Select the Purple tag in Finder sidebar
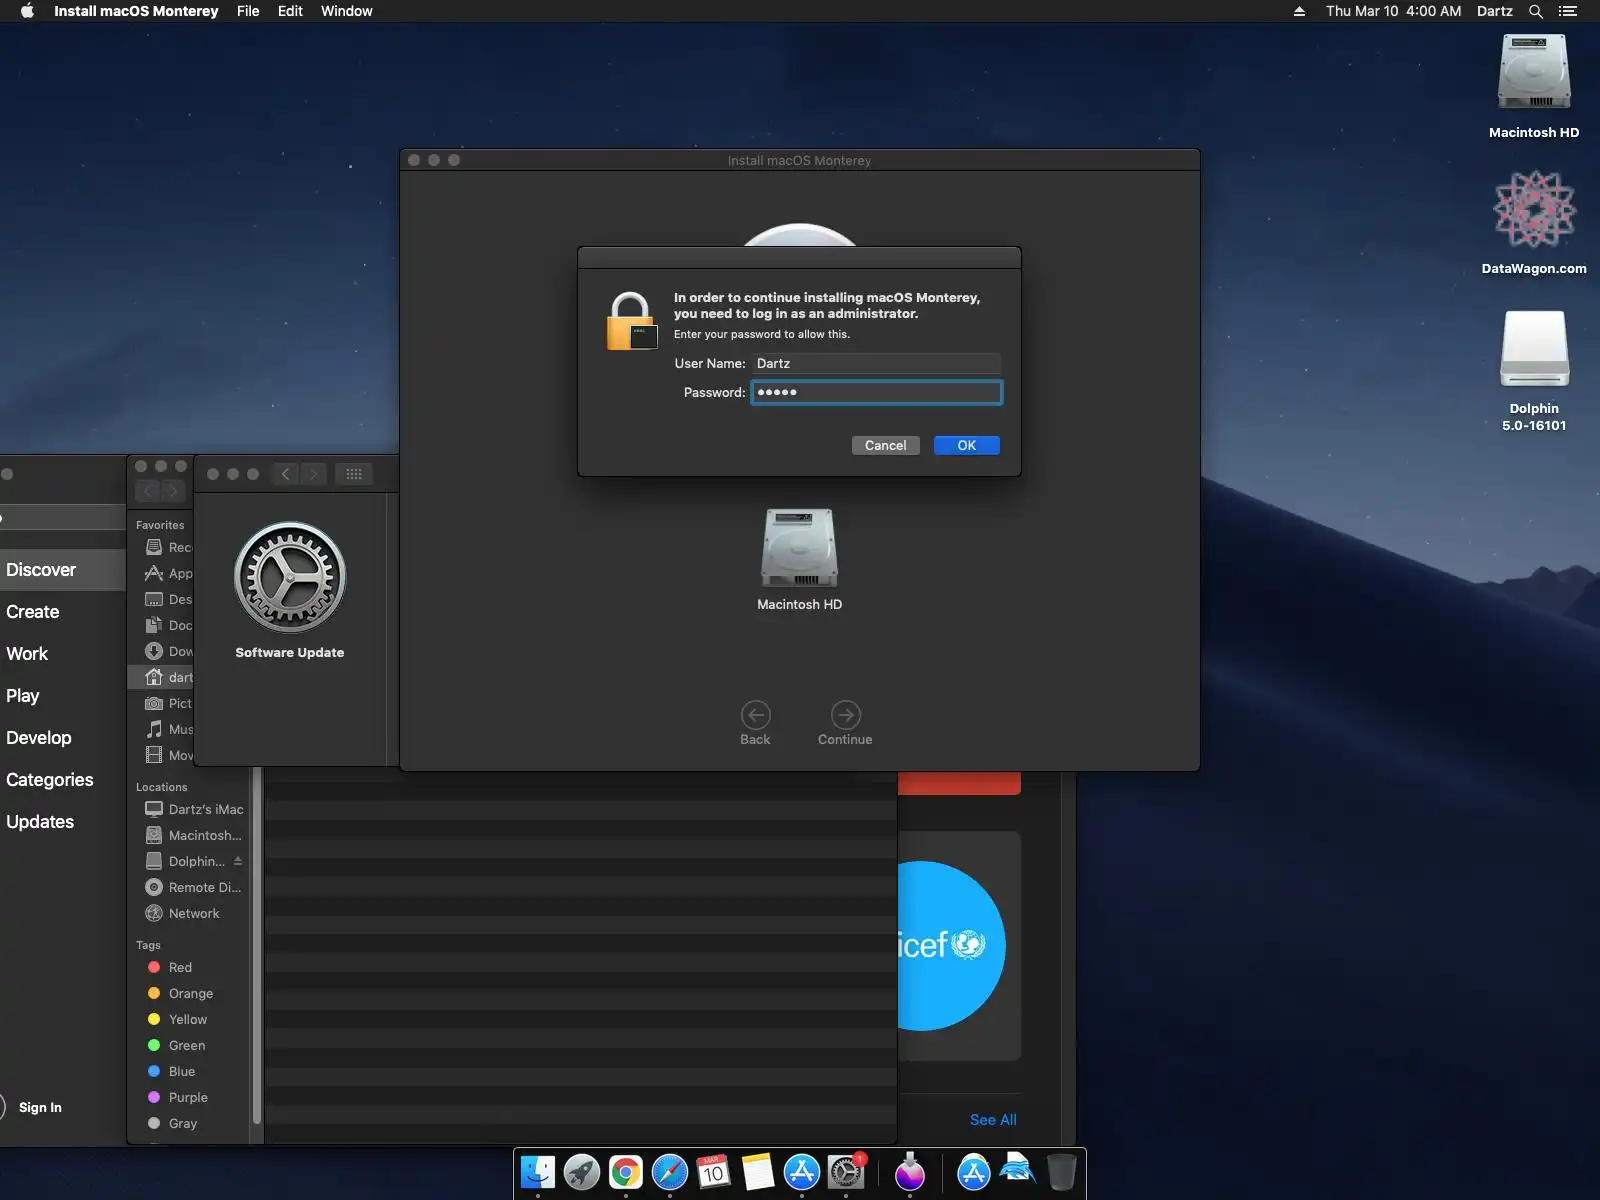This screenshot has height=1200, width=1600. 189,1097
